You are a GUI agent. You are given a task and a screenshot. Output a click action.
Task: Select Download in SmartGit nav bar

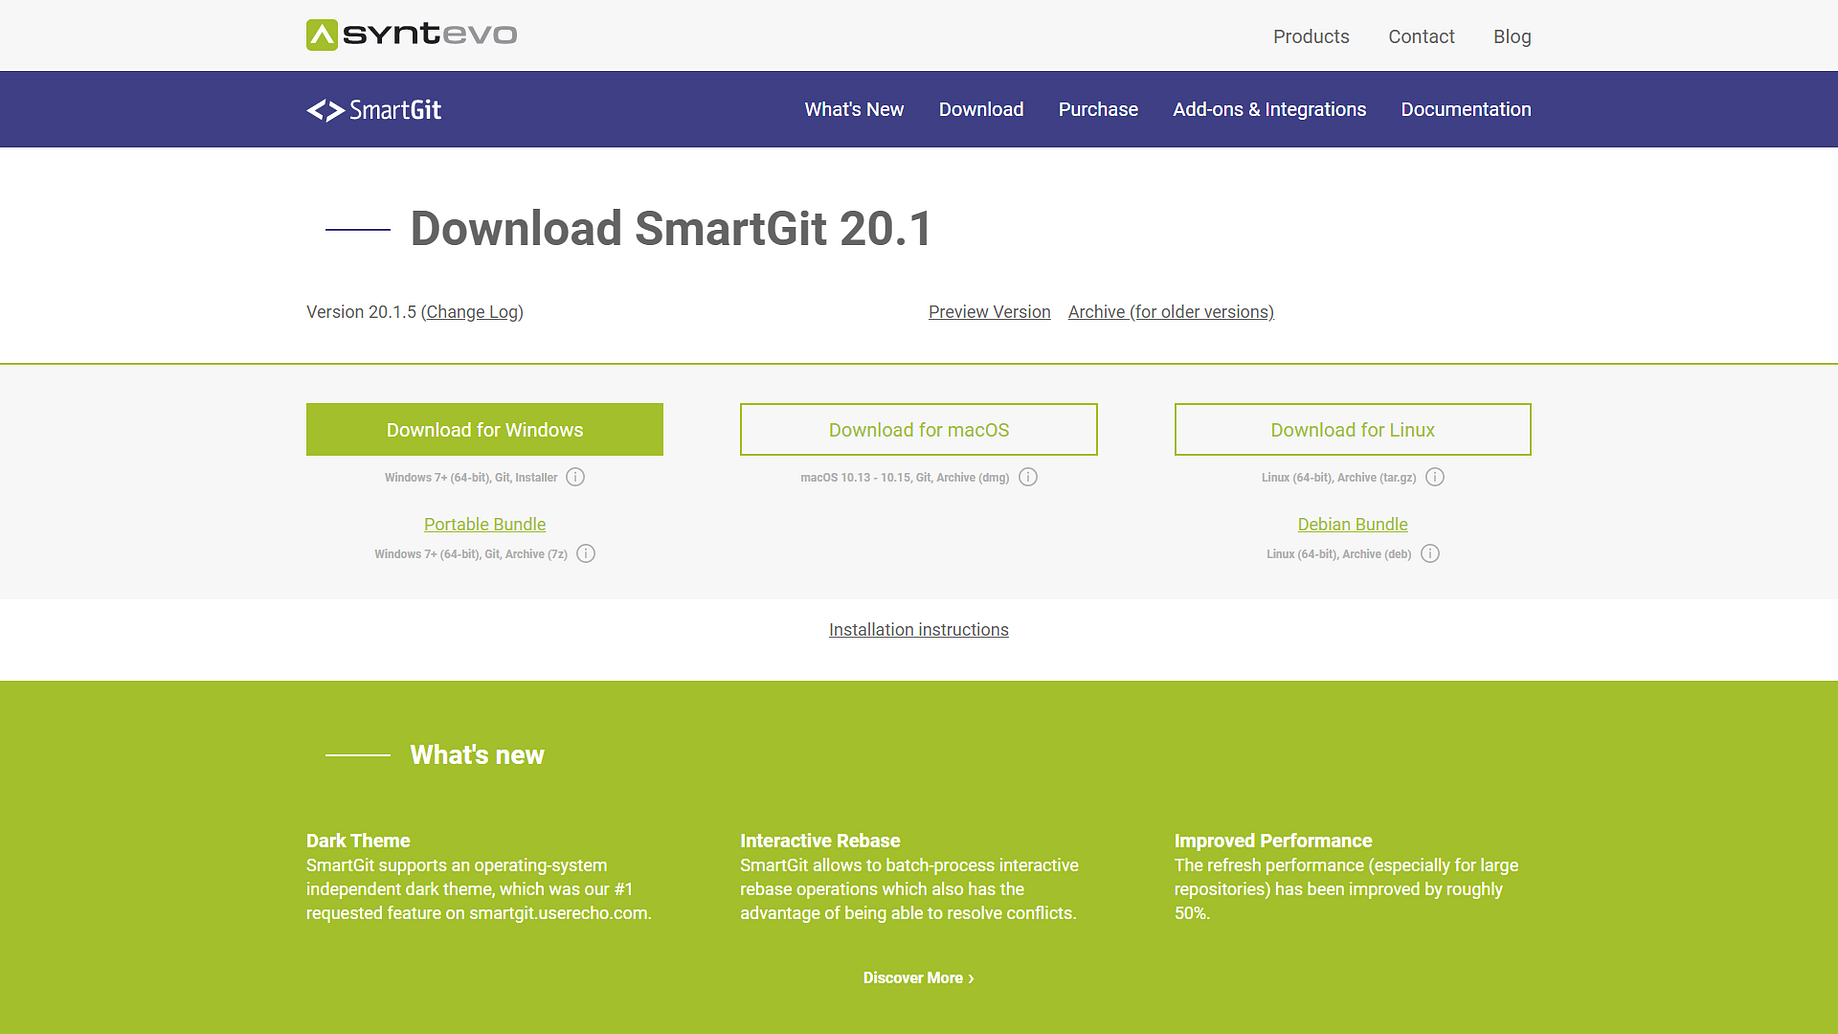(x=981, y=110)
